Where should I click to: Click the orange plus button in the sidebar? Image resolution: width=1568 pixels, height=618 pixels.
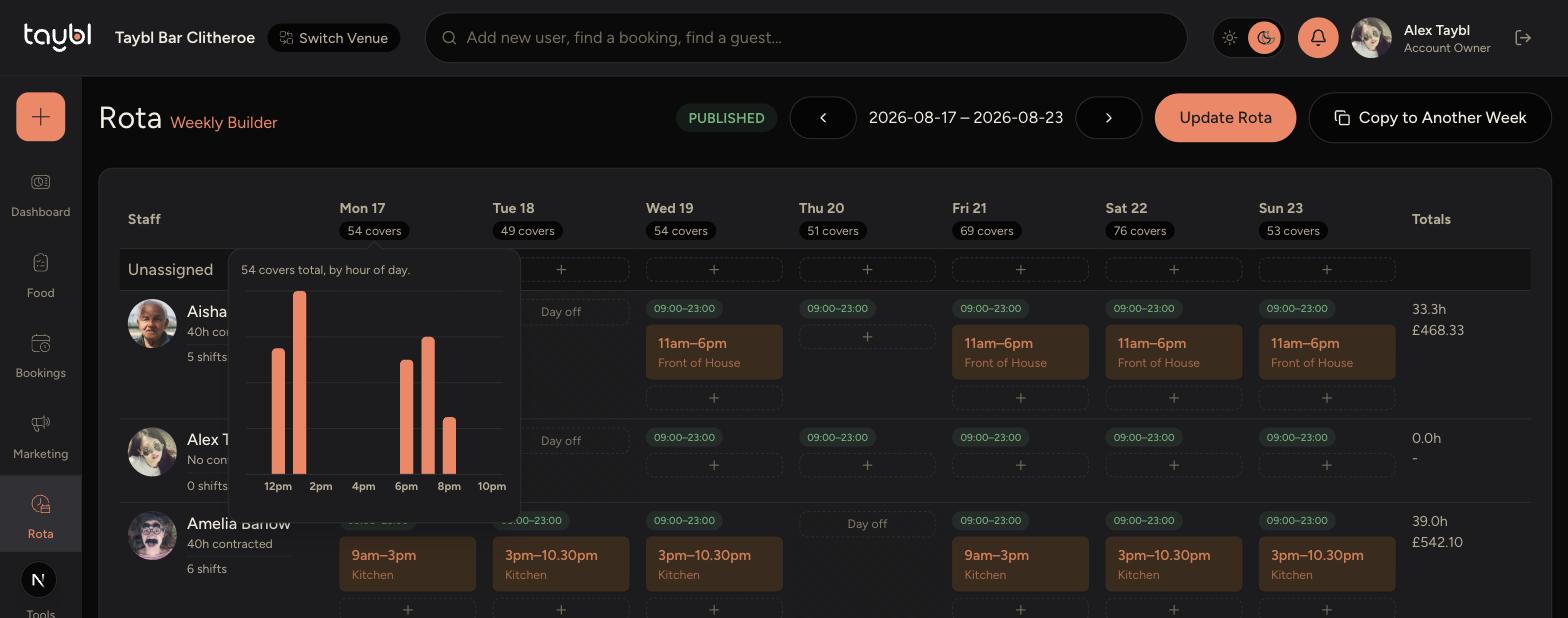pos(41,117)
